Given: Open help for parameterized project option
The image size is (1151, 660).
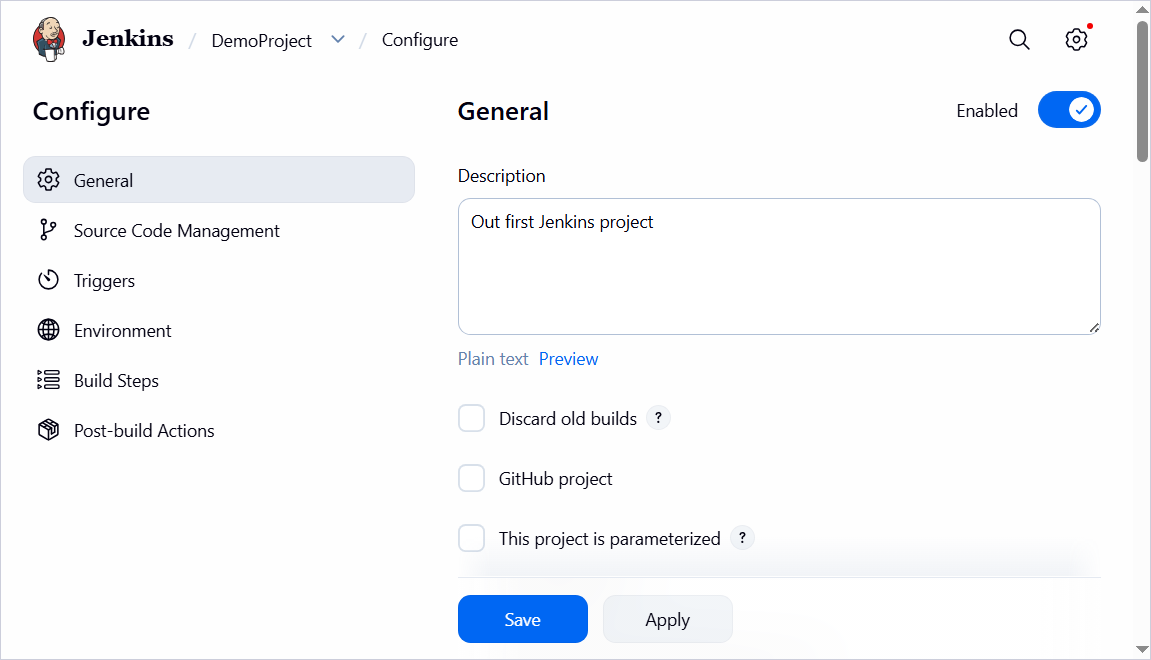Looking at the screenshot, I should click(x=742, y=538).
